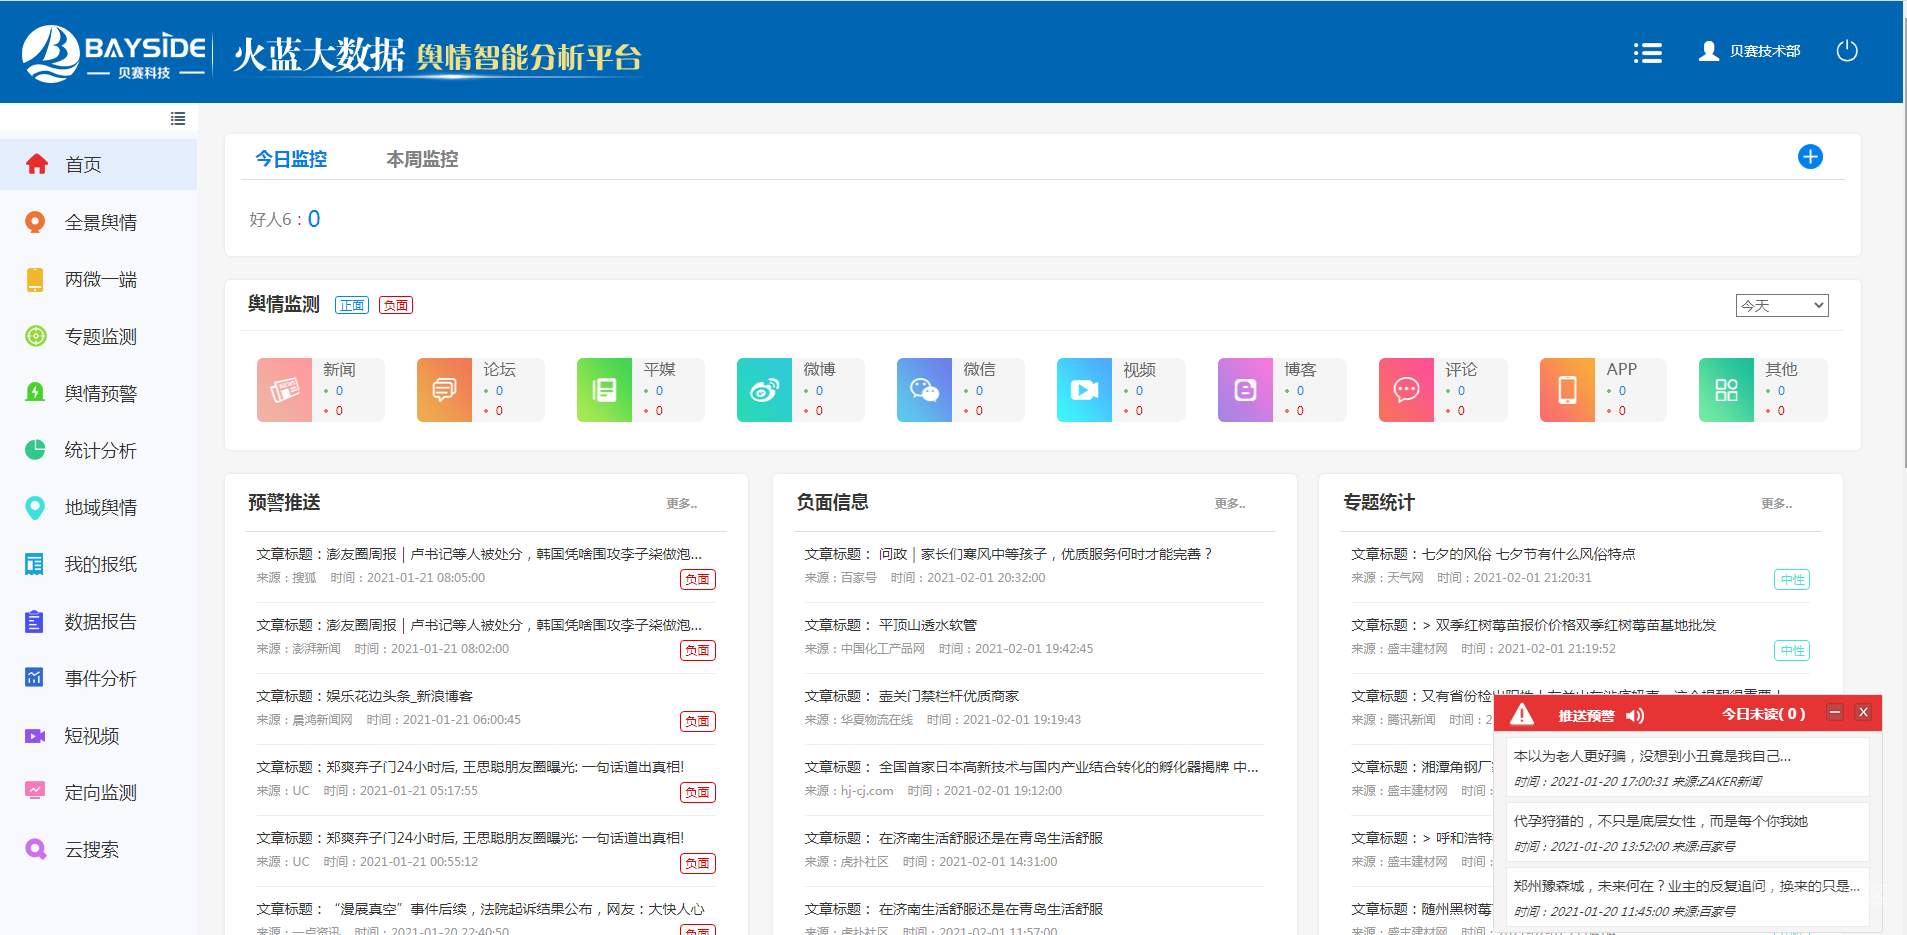Click the 论坛 forum icon

[x=444, y=390]
